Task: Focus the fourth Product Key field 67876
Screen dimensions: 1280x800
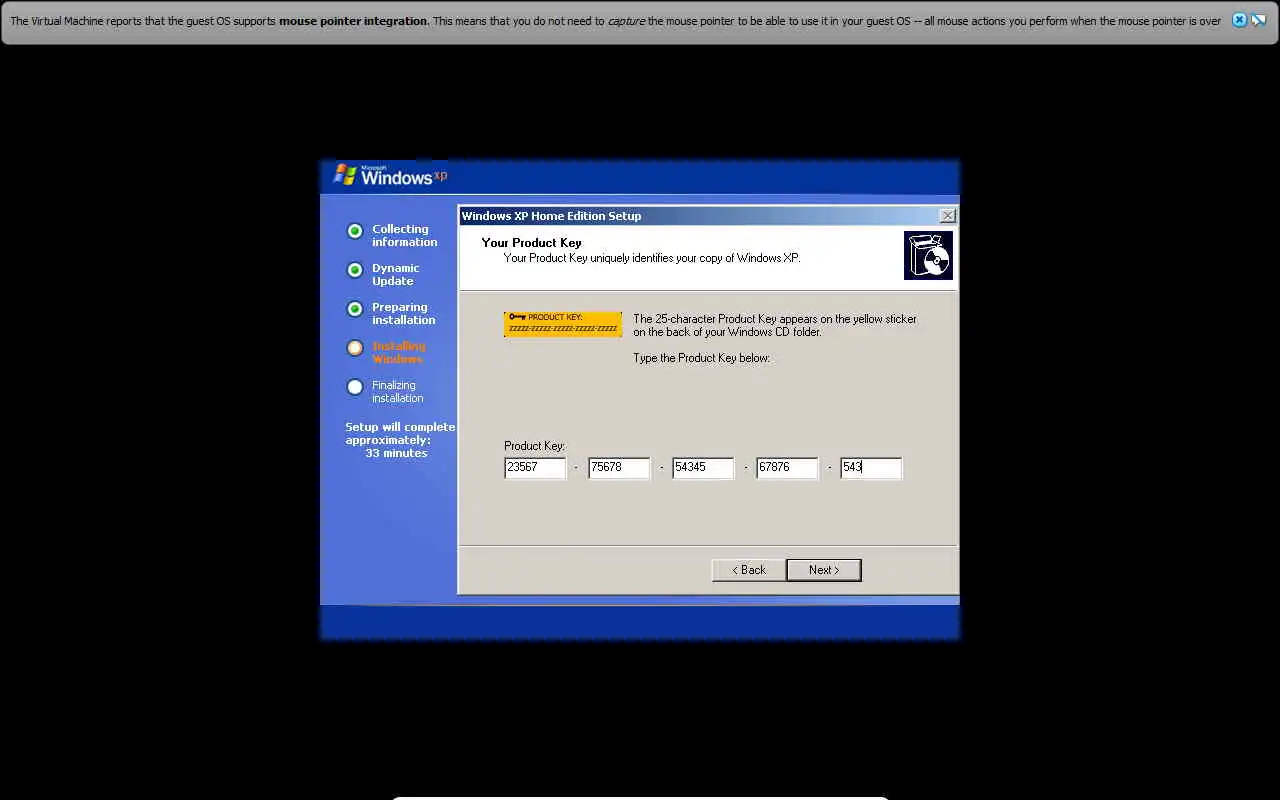Action: 787,467
